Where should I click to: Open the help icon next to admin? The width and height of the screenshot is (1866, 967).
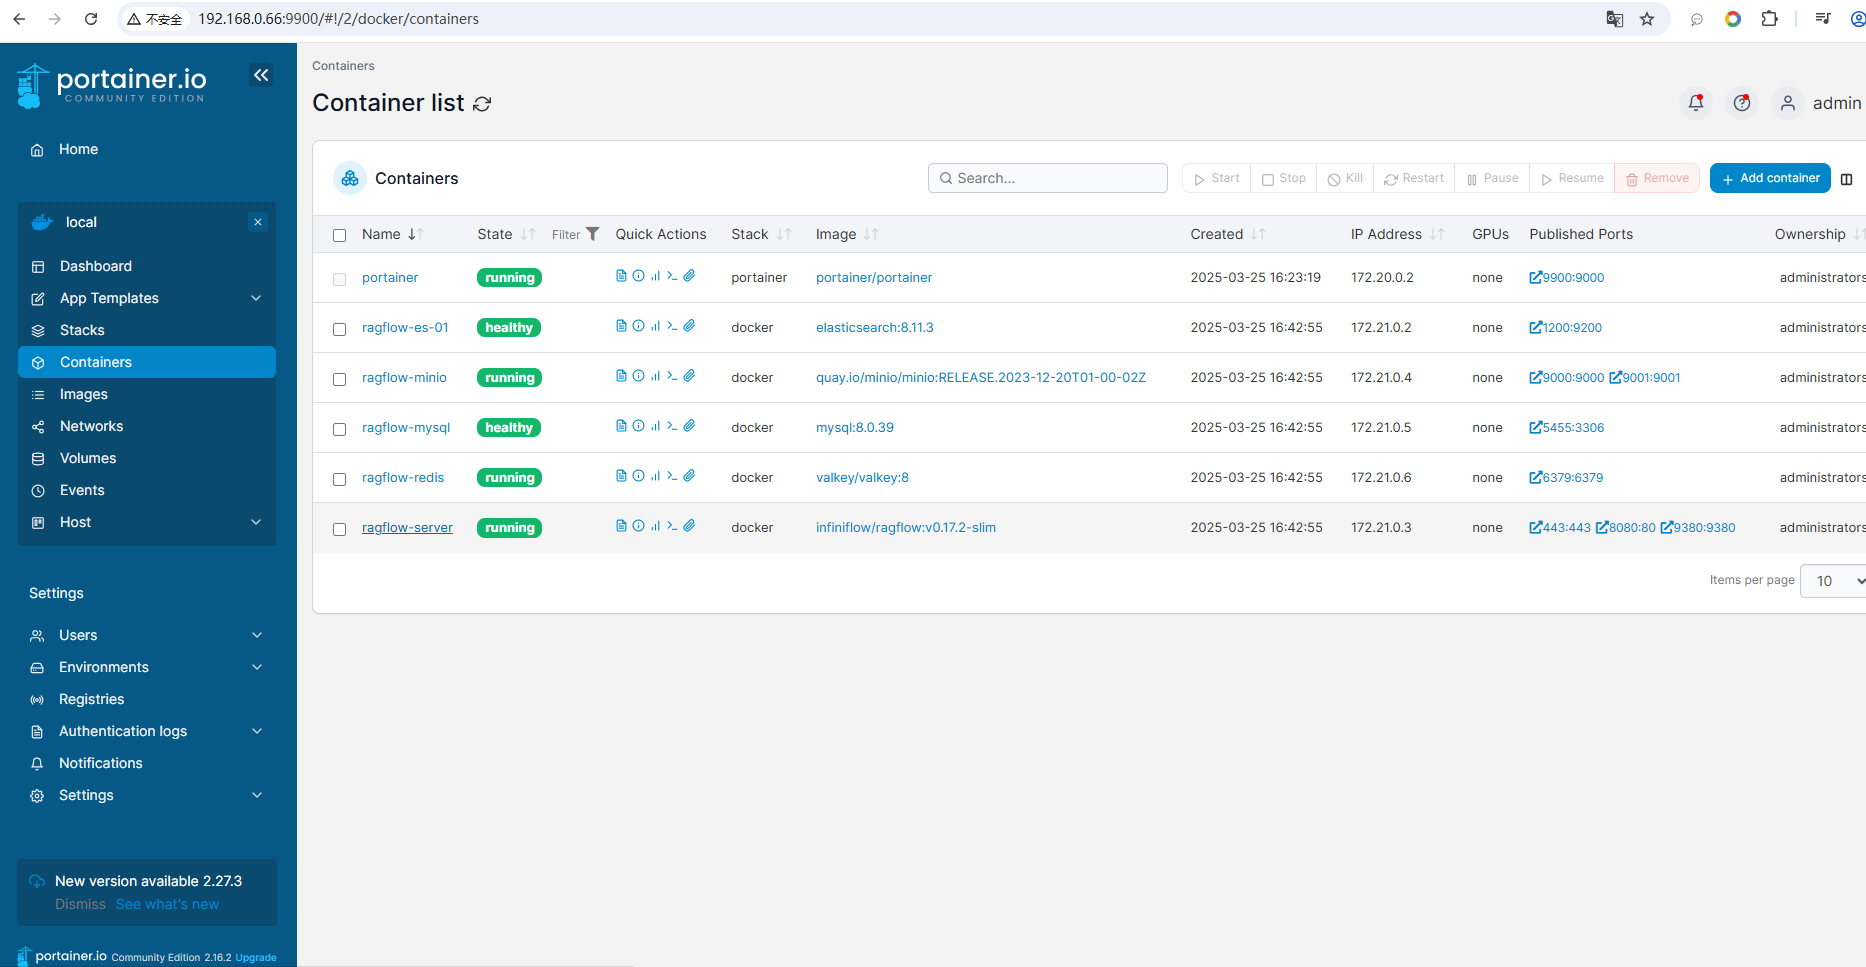coord(1742,103)
